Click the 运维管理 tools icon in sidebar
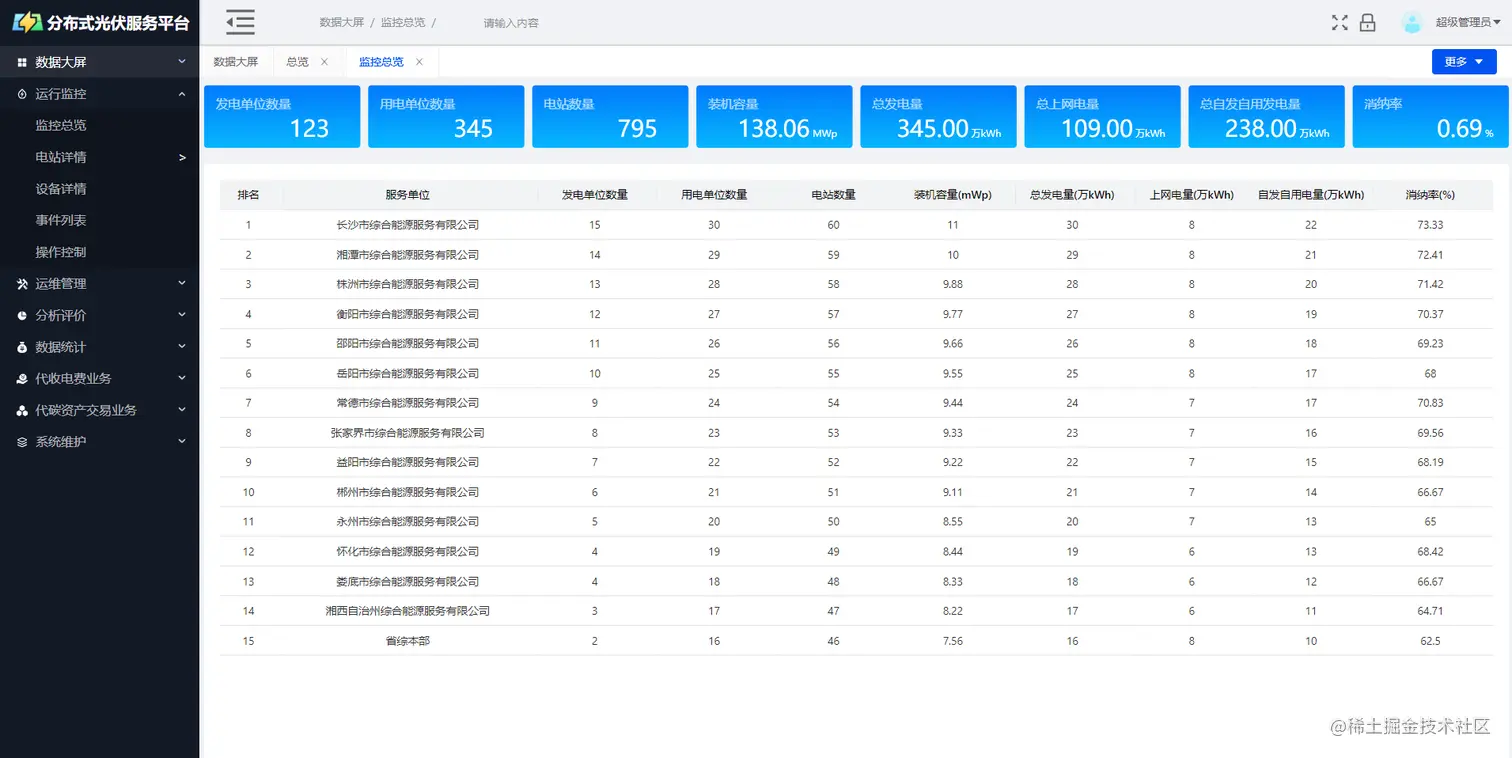 click(x=22, y=284)
